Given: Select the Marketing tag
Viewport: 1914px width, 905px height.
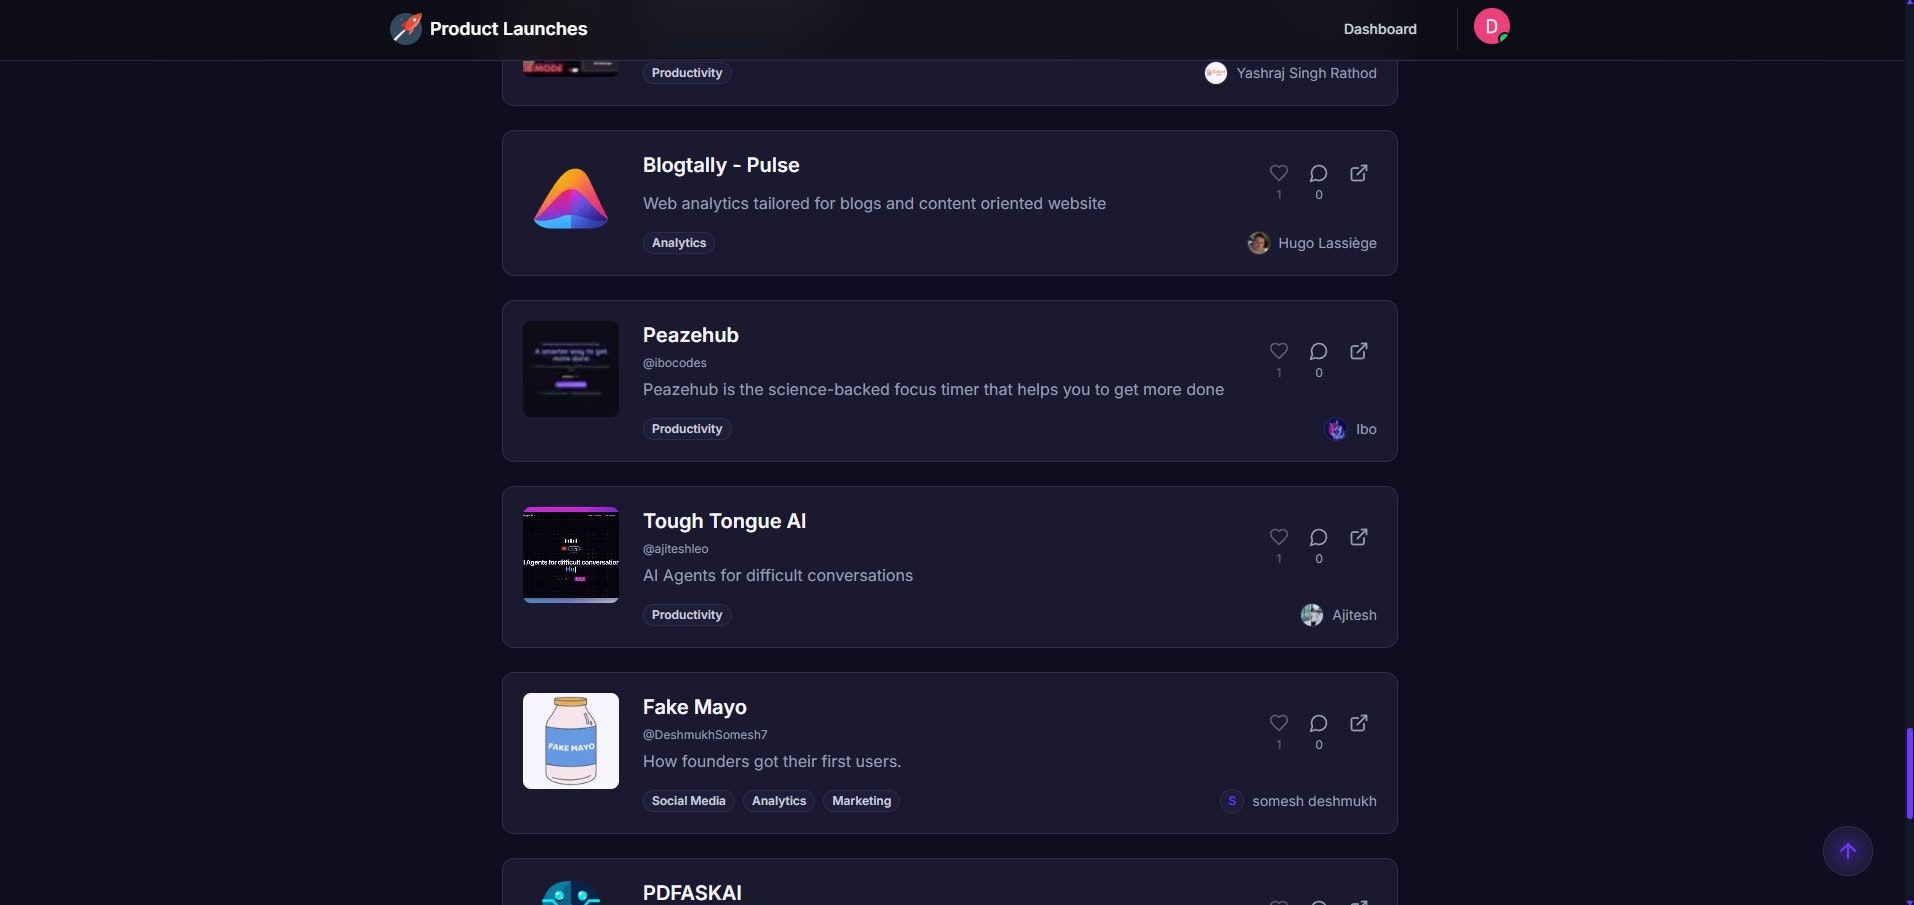Looking at the screenshot, I should click(861, 801).
